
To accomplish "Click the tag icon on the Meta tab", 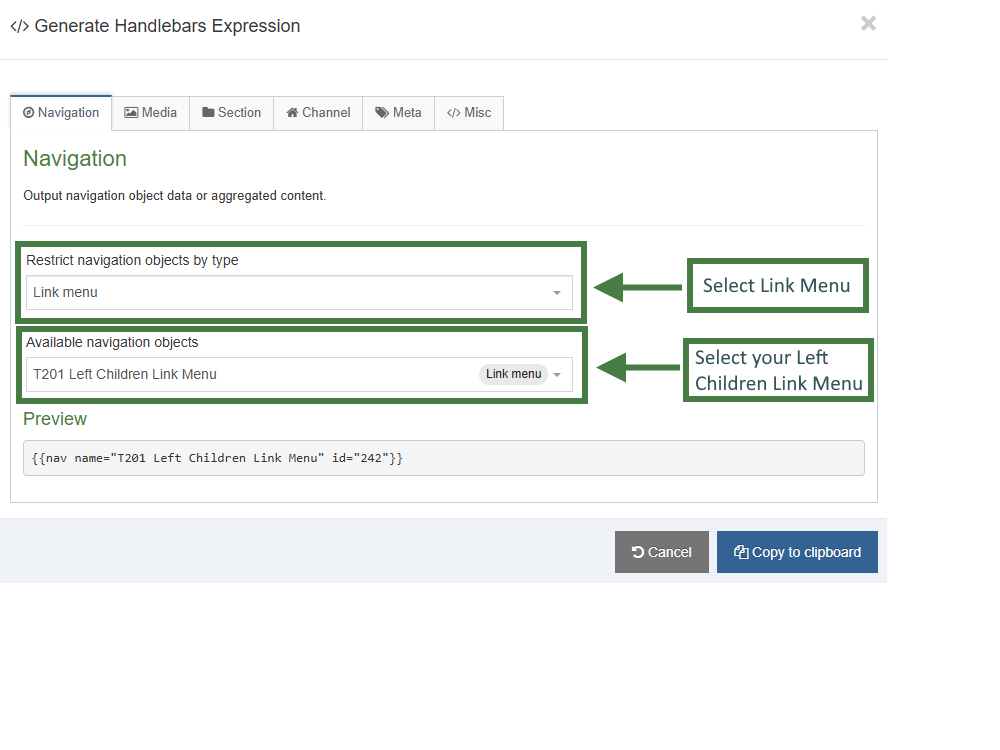I will click(x=382, y=113).
